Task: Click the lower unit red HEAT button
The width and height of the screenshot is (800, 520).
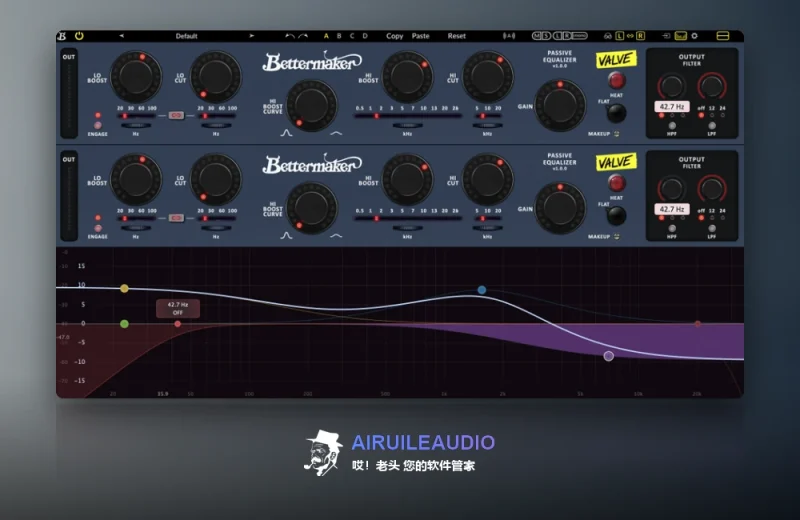Action: [616, 183]
